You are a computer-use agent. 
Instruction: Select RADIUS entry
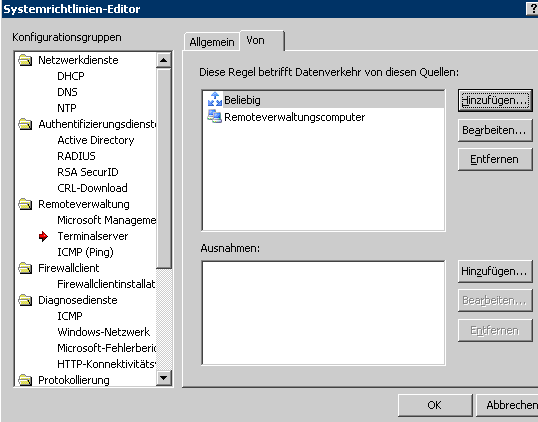pos(76,156)
